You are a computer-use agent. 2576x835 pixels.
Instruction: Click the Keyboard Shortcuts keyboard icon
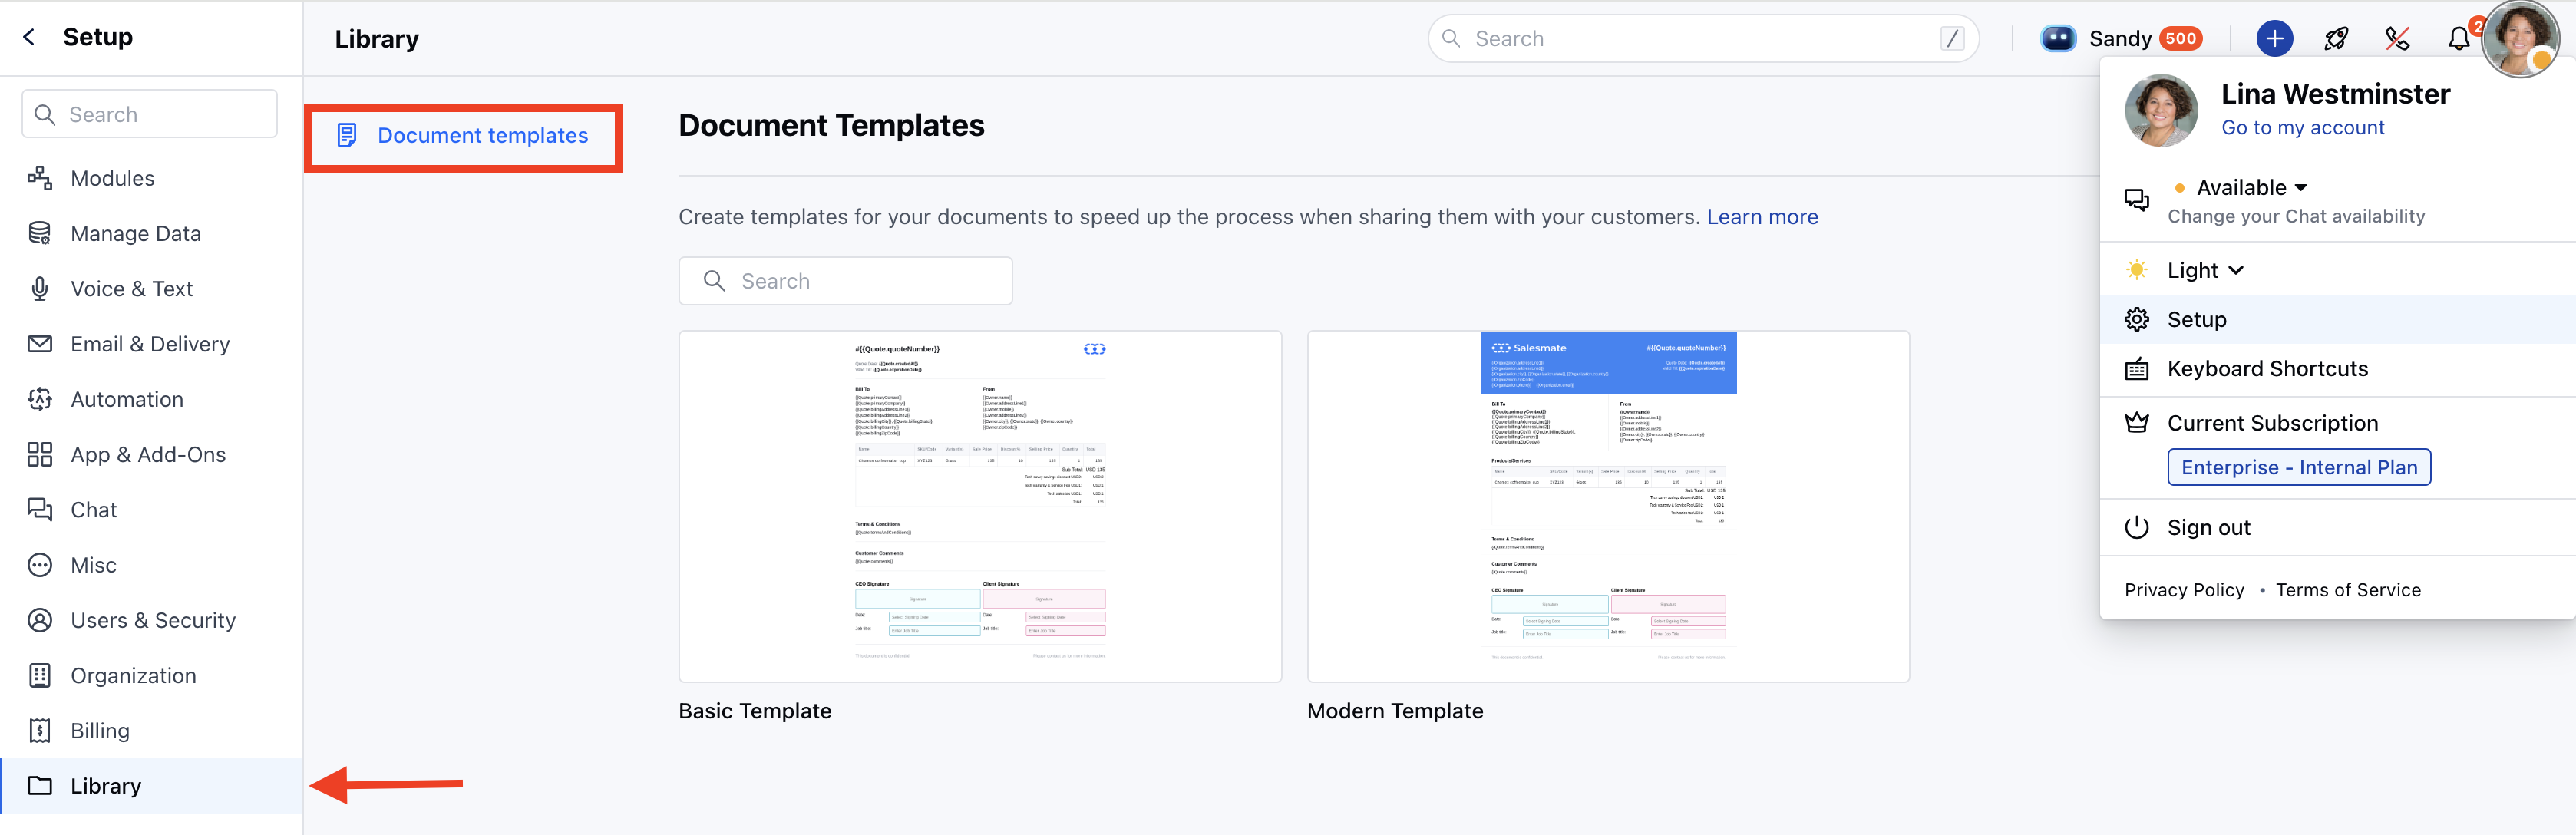pyautogui.click(x=2136, y=369)
